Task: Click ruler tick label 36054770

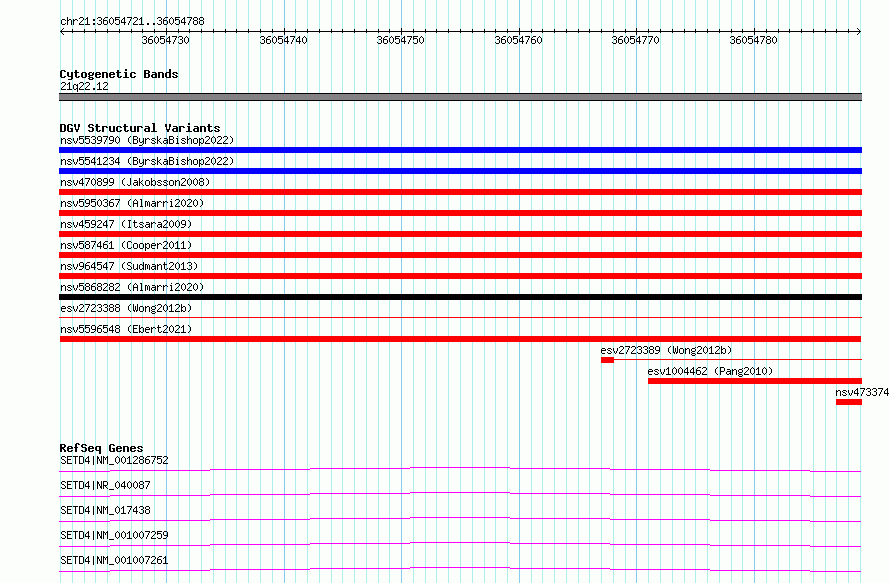Action: [x=635, y=40]
